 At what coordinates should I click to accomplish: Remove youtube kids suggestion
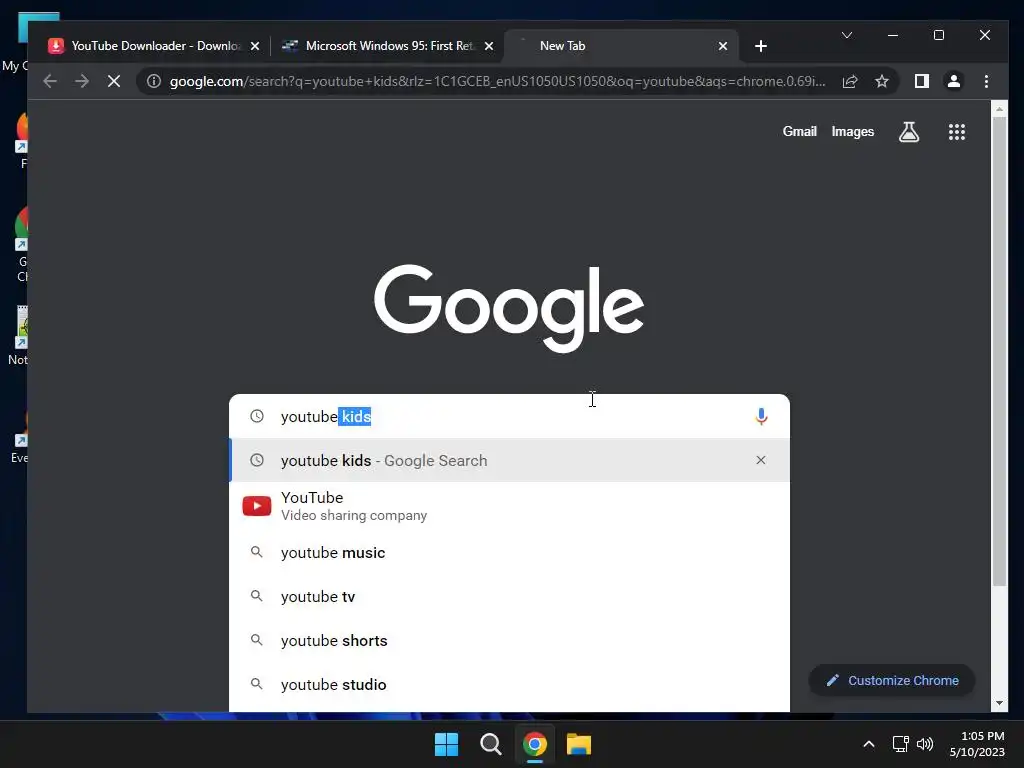[761, 460]
